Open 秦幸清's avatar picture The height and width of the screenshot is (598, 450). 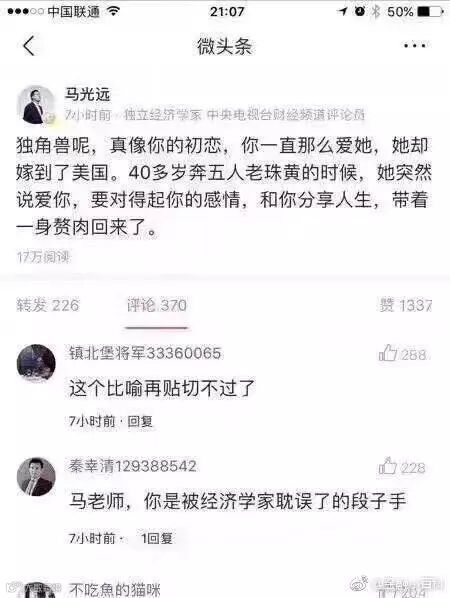(36, 477)
